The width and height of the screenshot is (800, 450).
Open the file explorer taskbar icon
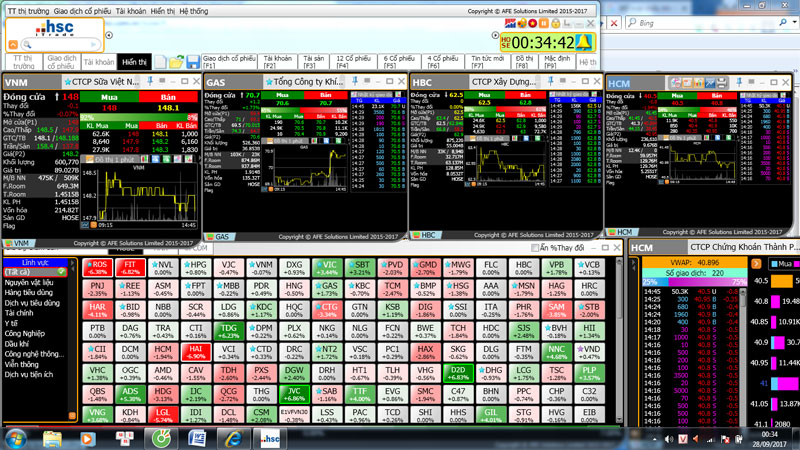[52, 438]
